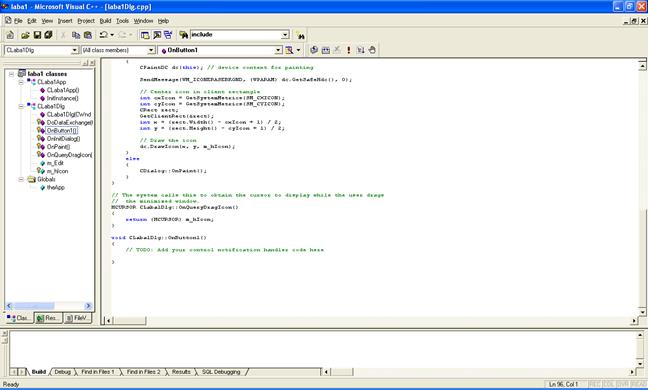
Task: Click the Stop Build icon
Action: (x=337, y=50)
